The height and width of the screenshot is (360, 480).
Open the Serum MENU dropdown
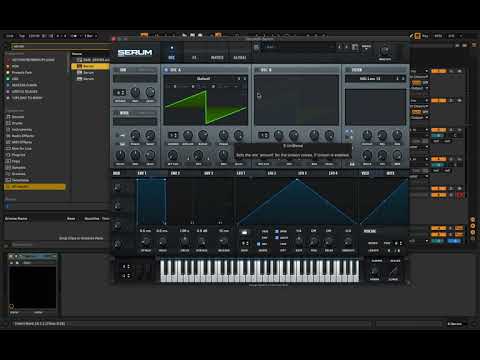[x=366, y=47]
